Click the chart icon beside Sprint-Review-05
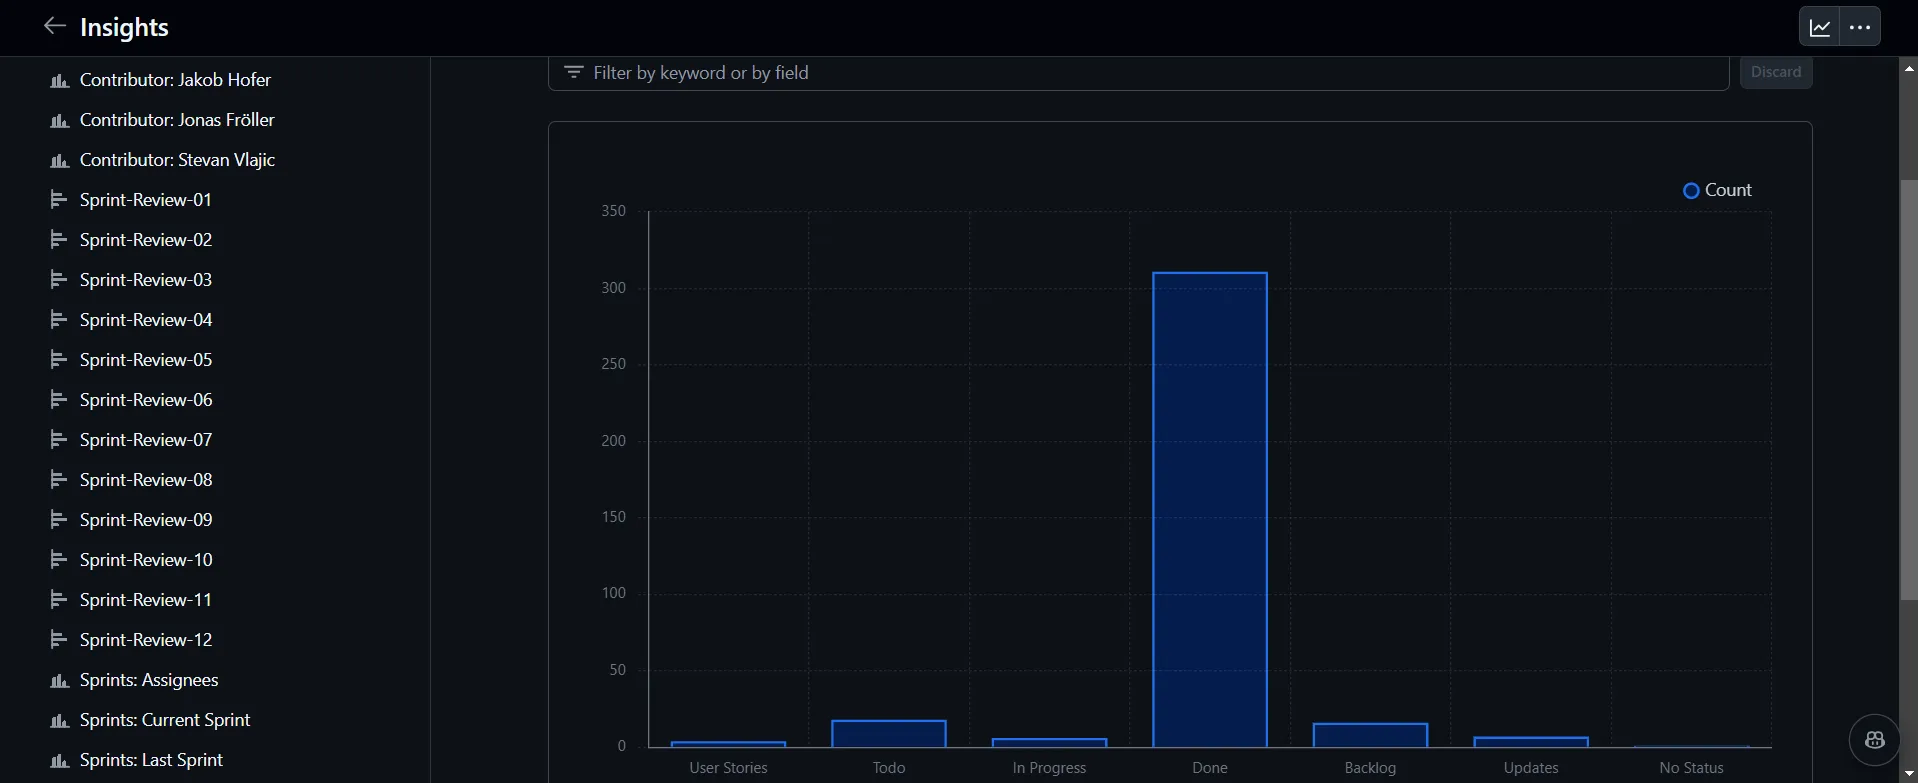1918x783 pixels. [59, 360]
